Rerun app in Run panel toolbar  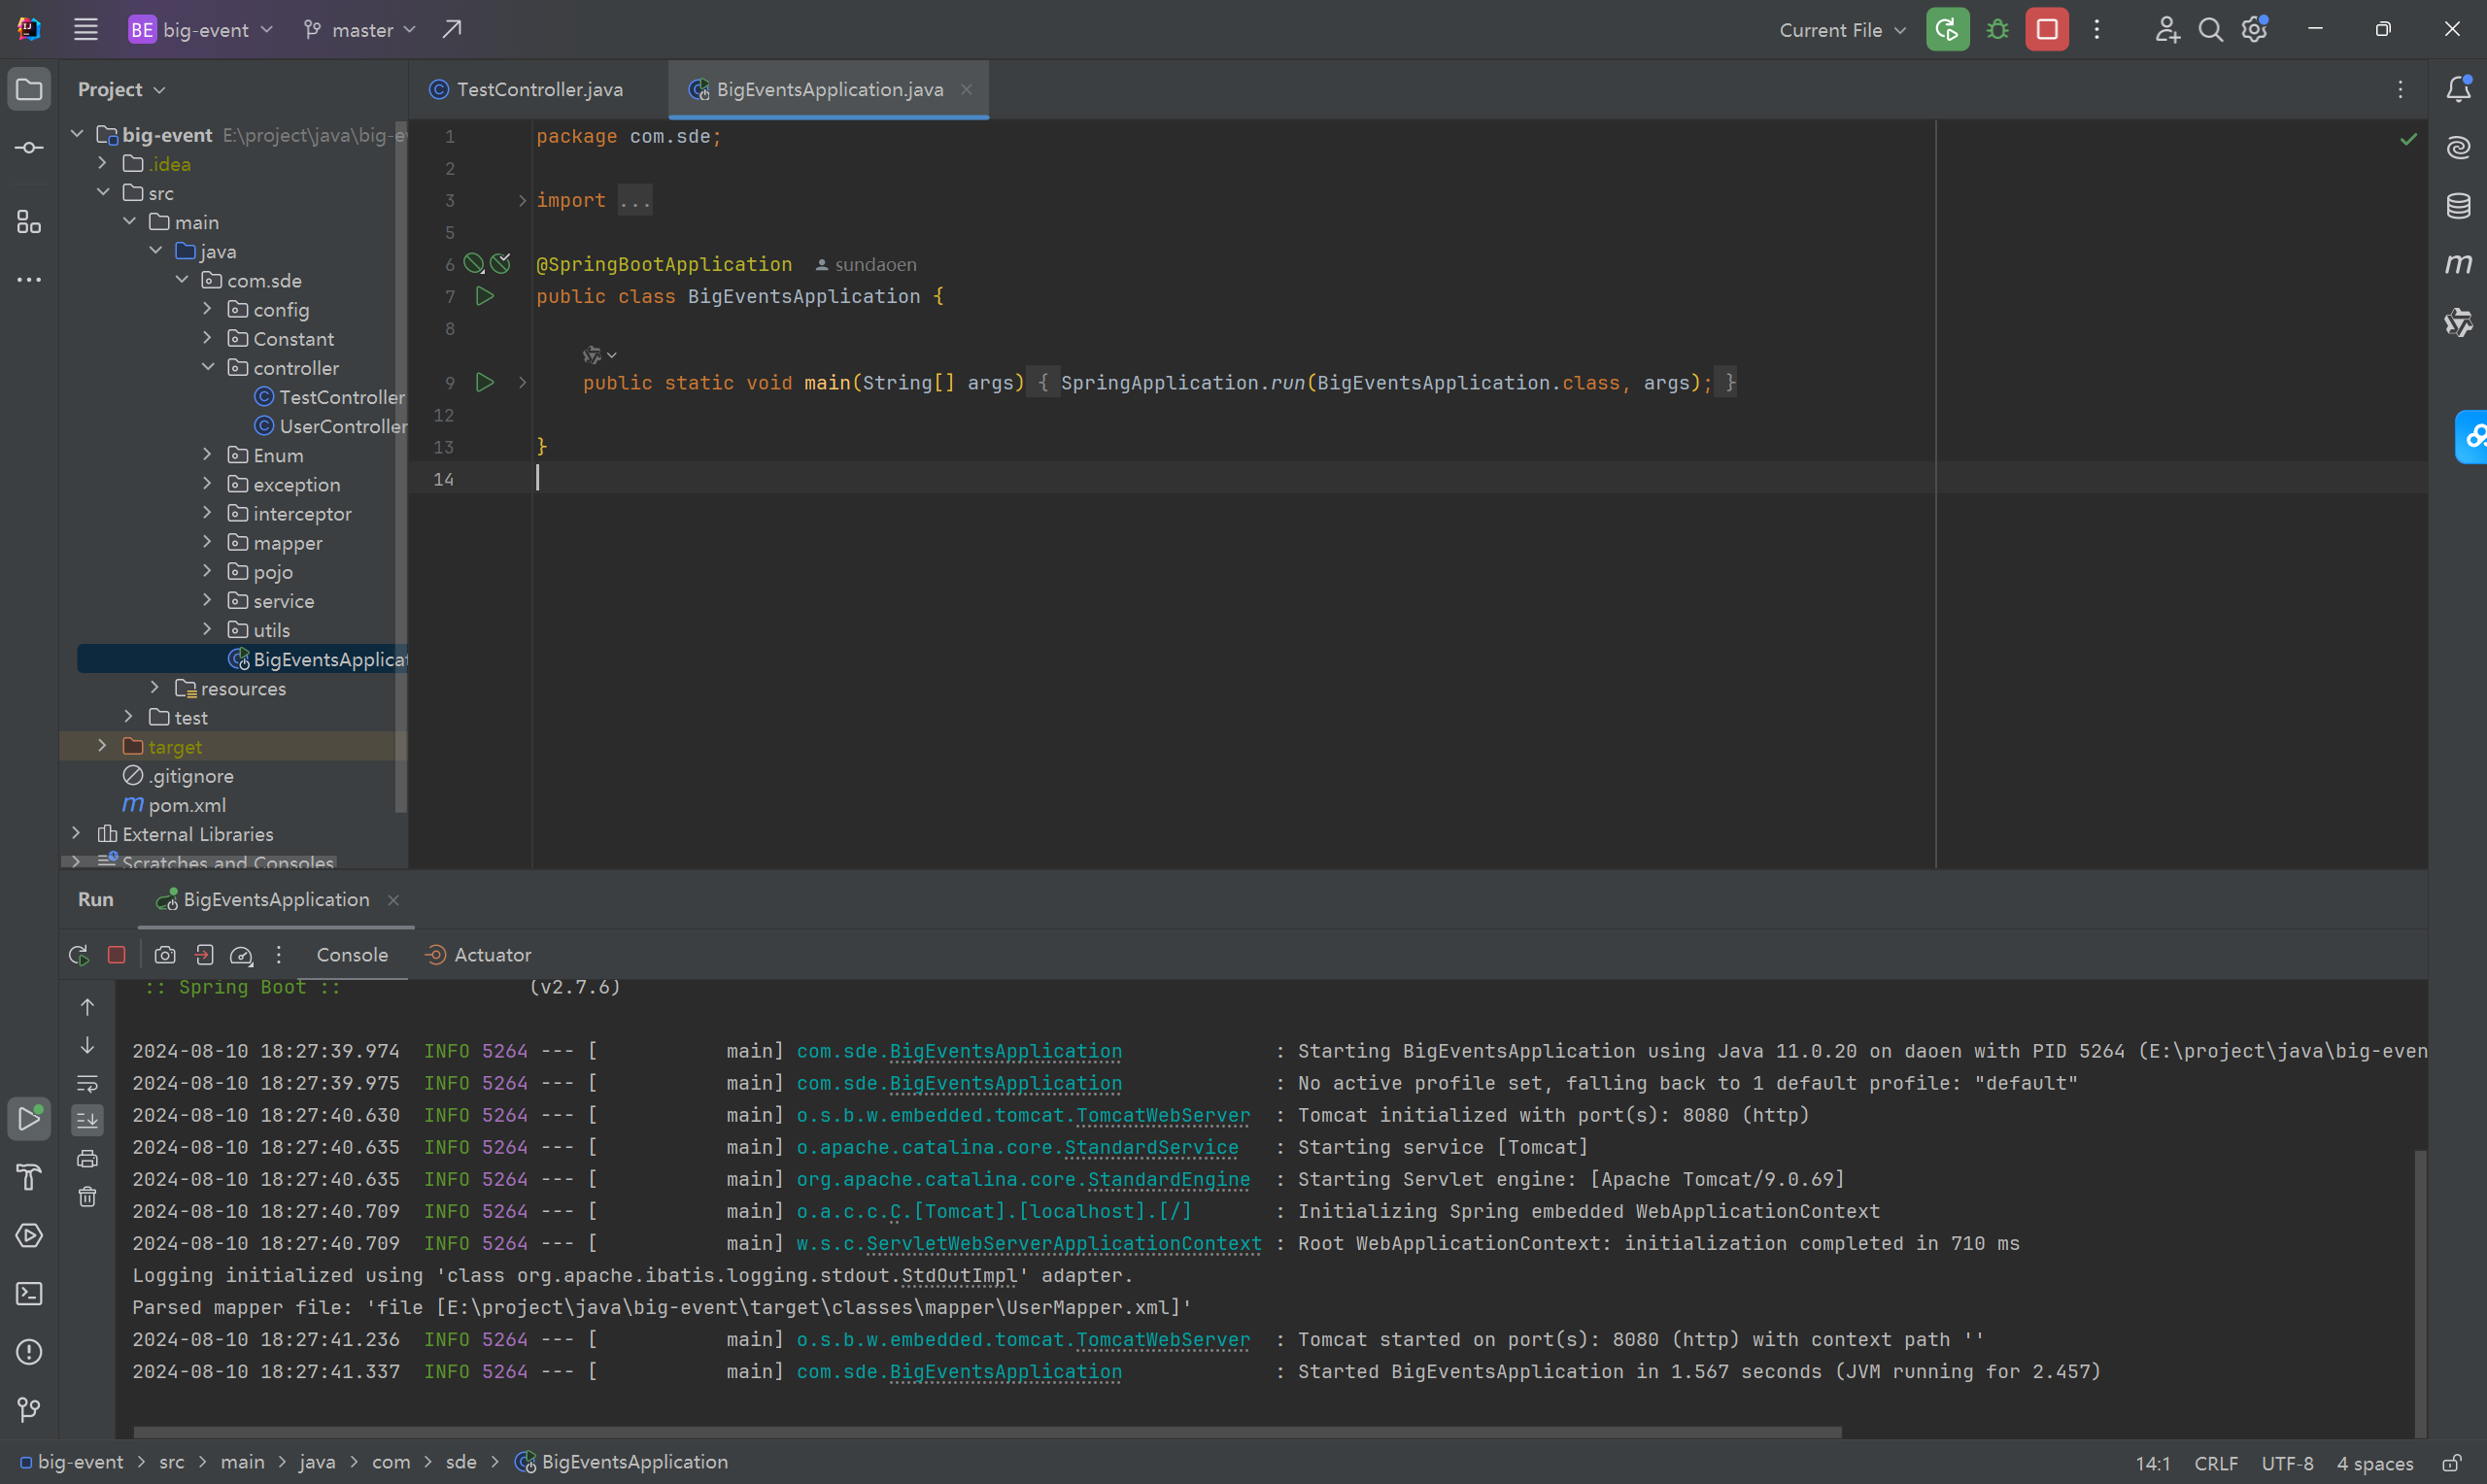pos(79,955)
